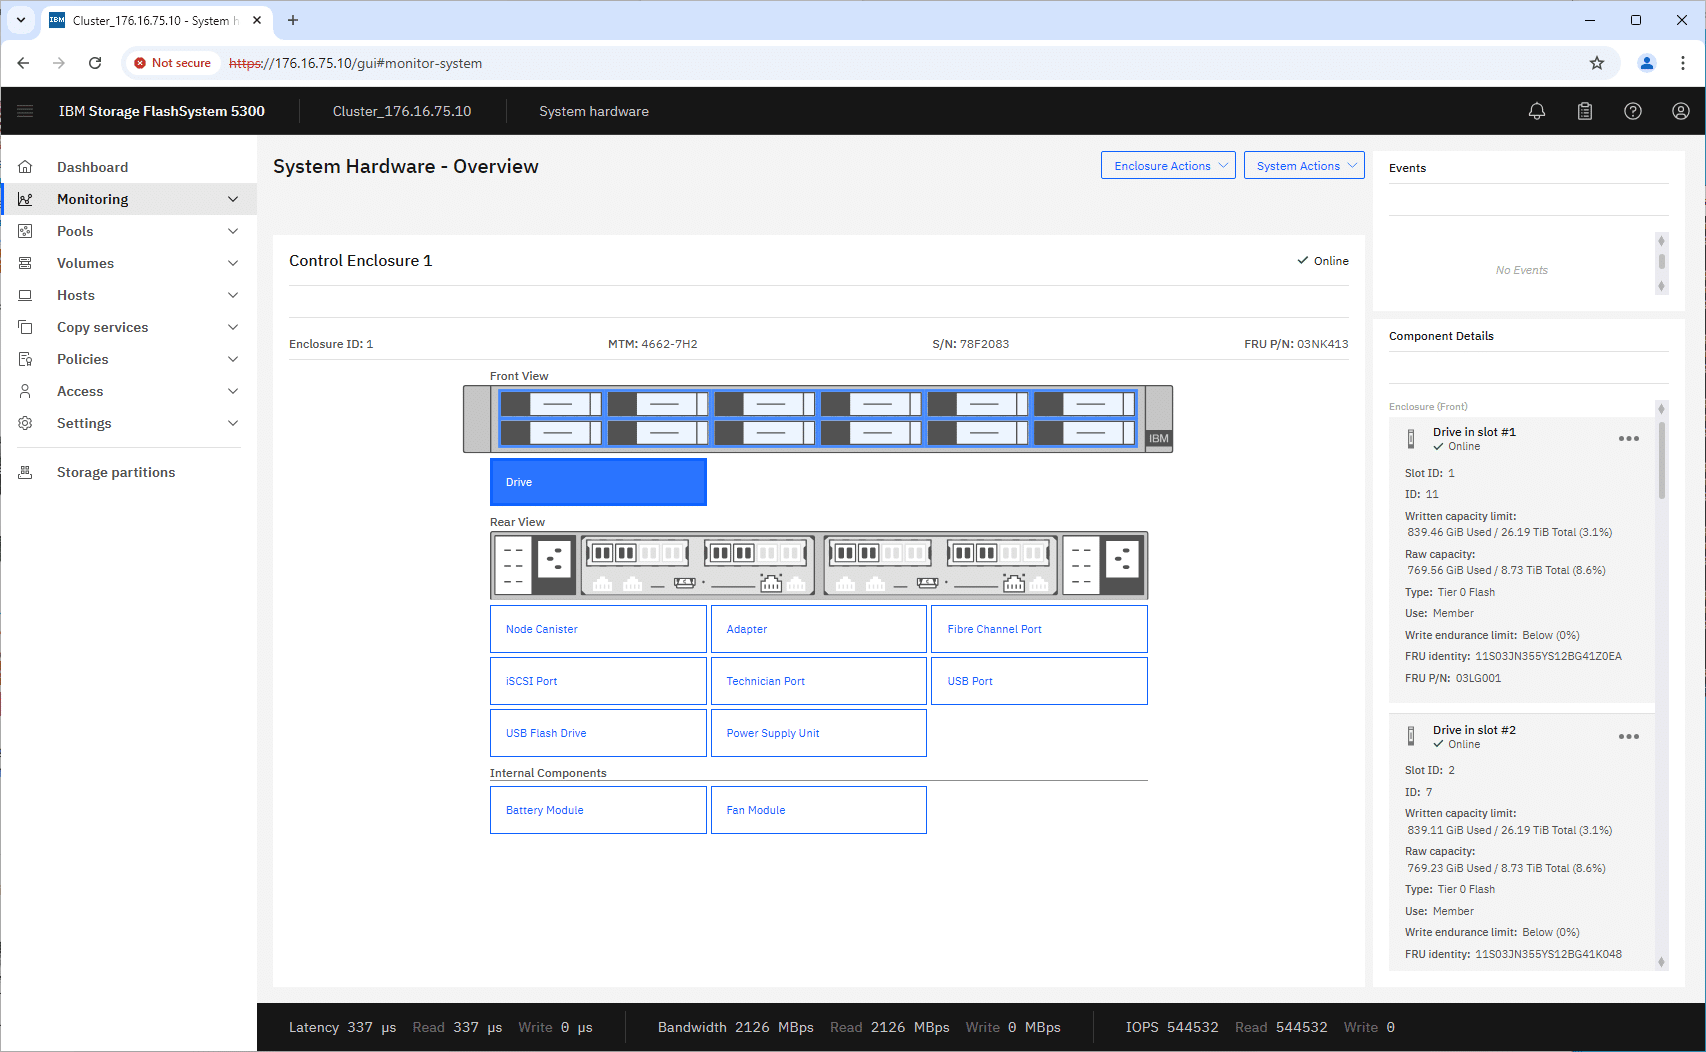
Task: Open the tab search dropdown
Action: pos(20,20)
